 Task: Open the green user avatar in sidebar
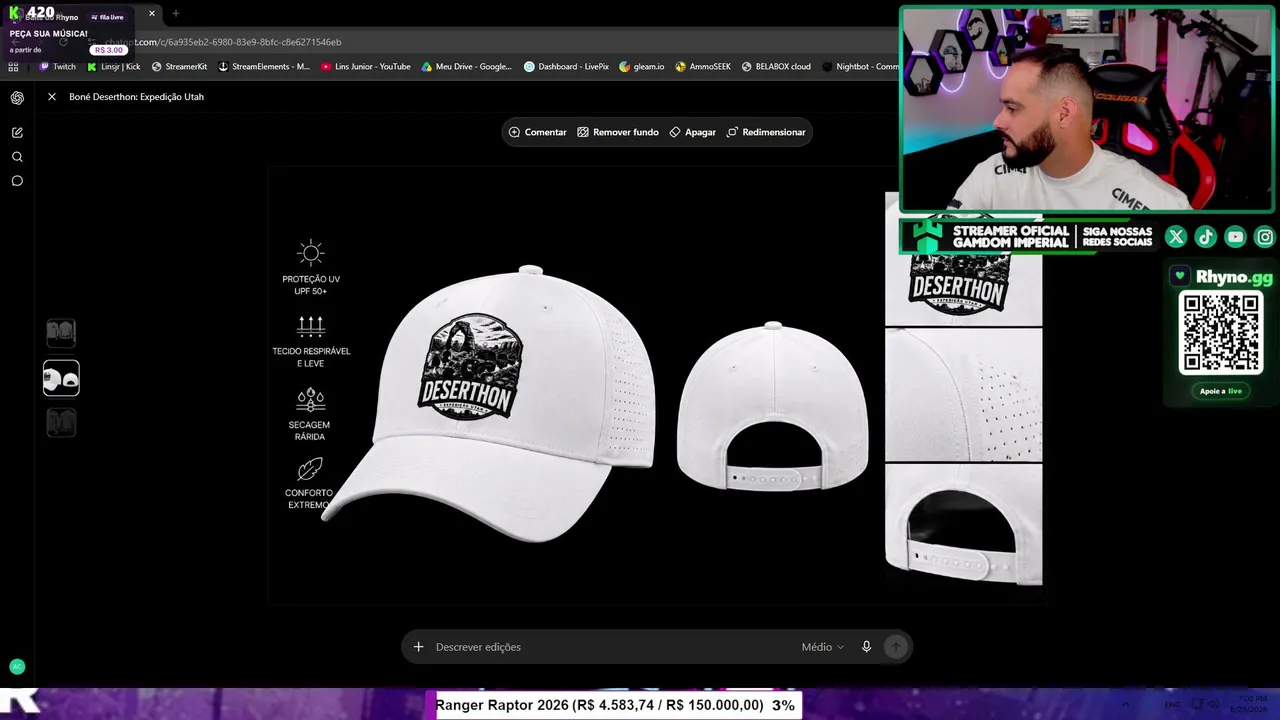click(x=17, y=667)
